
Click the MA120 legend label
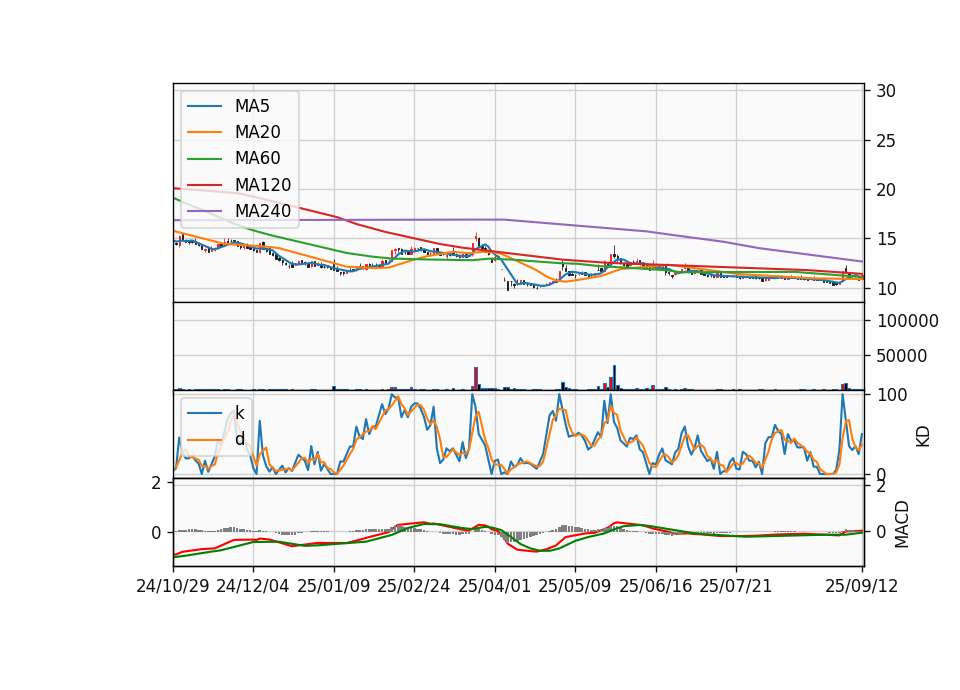click(263, 185)
